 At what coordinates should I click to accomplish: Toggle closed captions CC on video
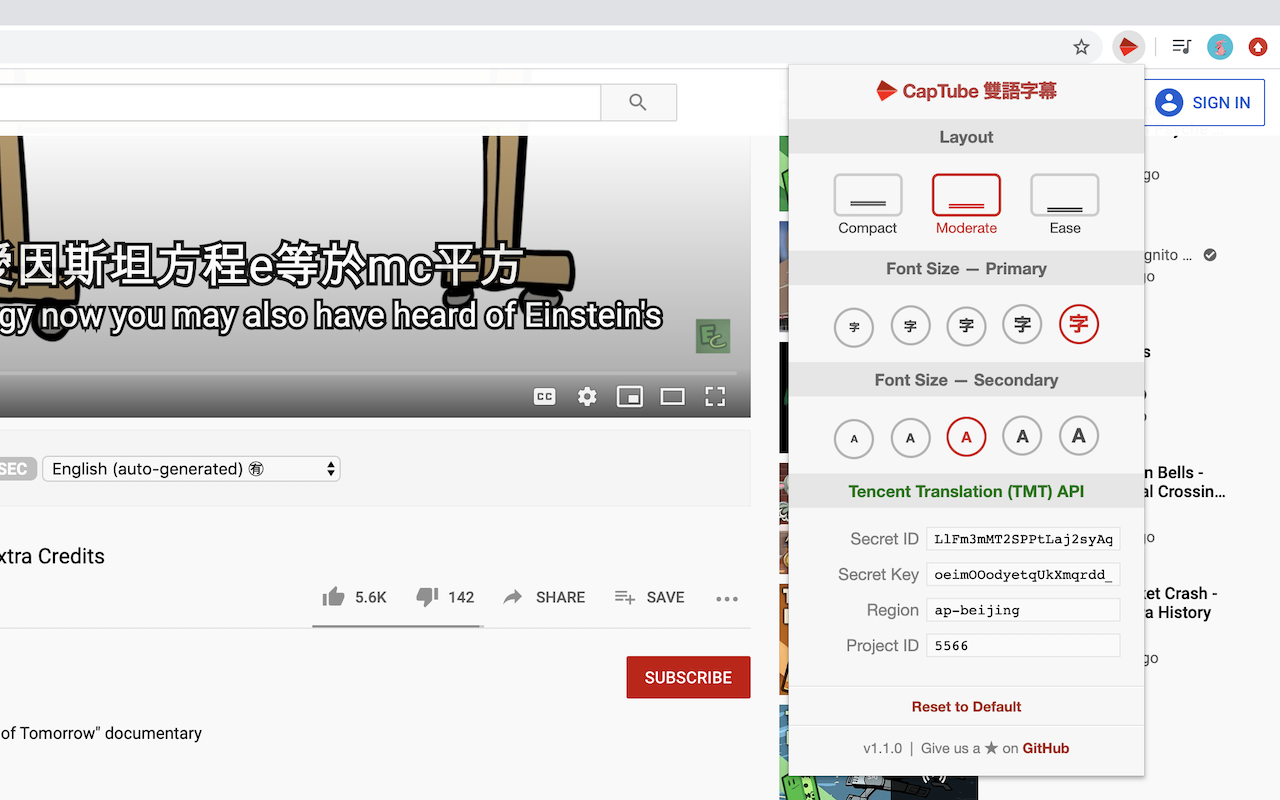pos(545,397)
